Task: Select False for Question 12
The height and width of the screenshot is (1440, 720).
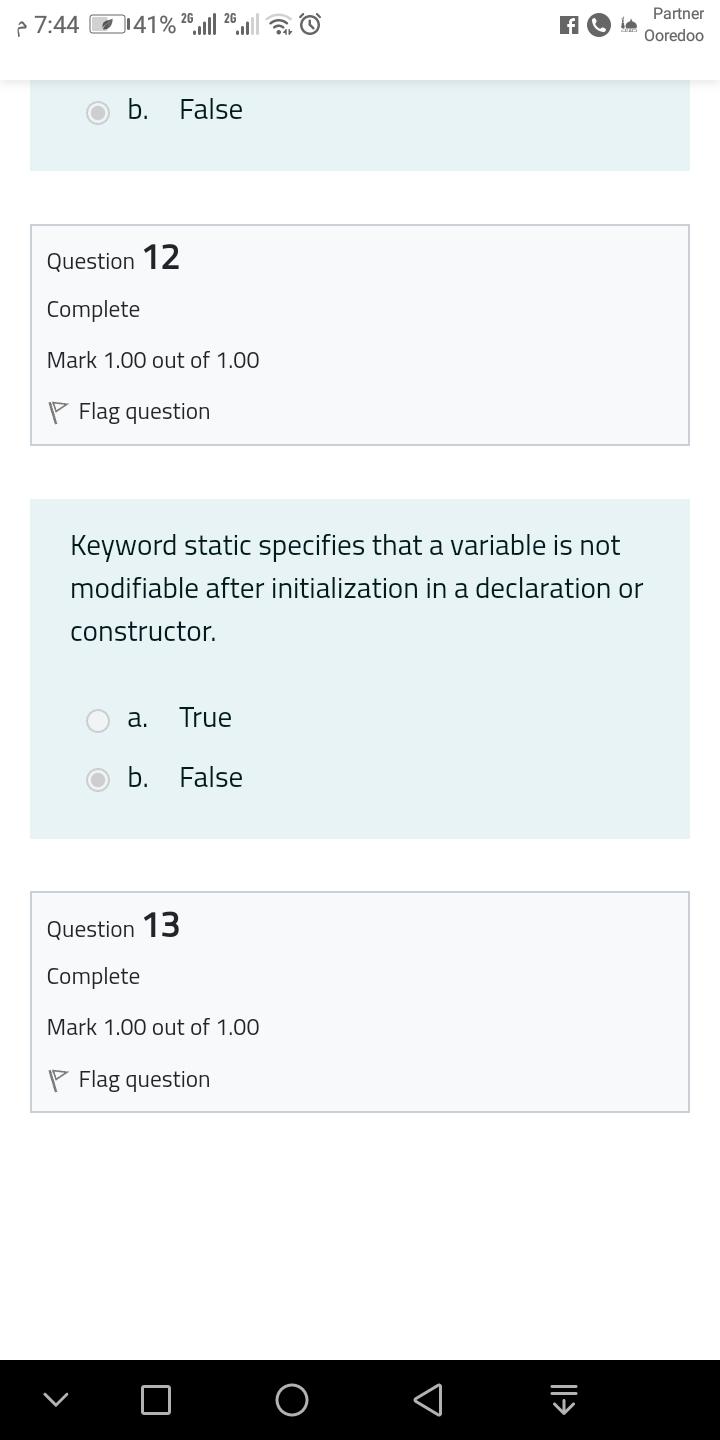Action: (98, 780)
